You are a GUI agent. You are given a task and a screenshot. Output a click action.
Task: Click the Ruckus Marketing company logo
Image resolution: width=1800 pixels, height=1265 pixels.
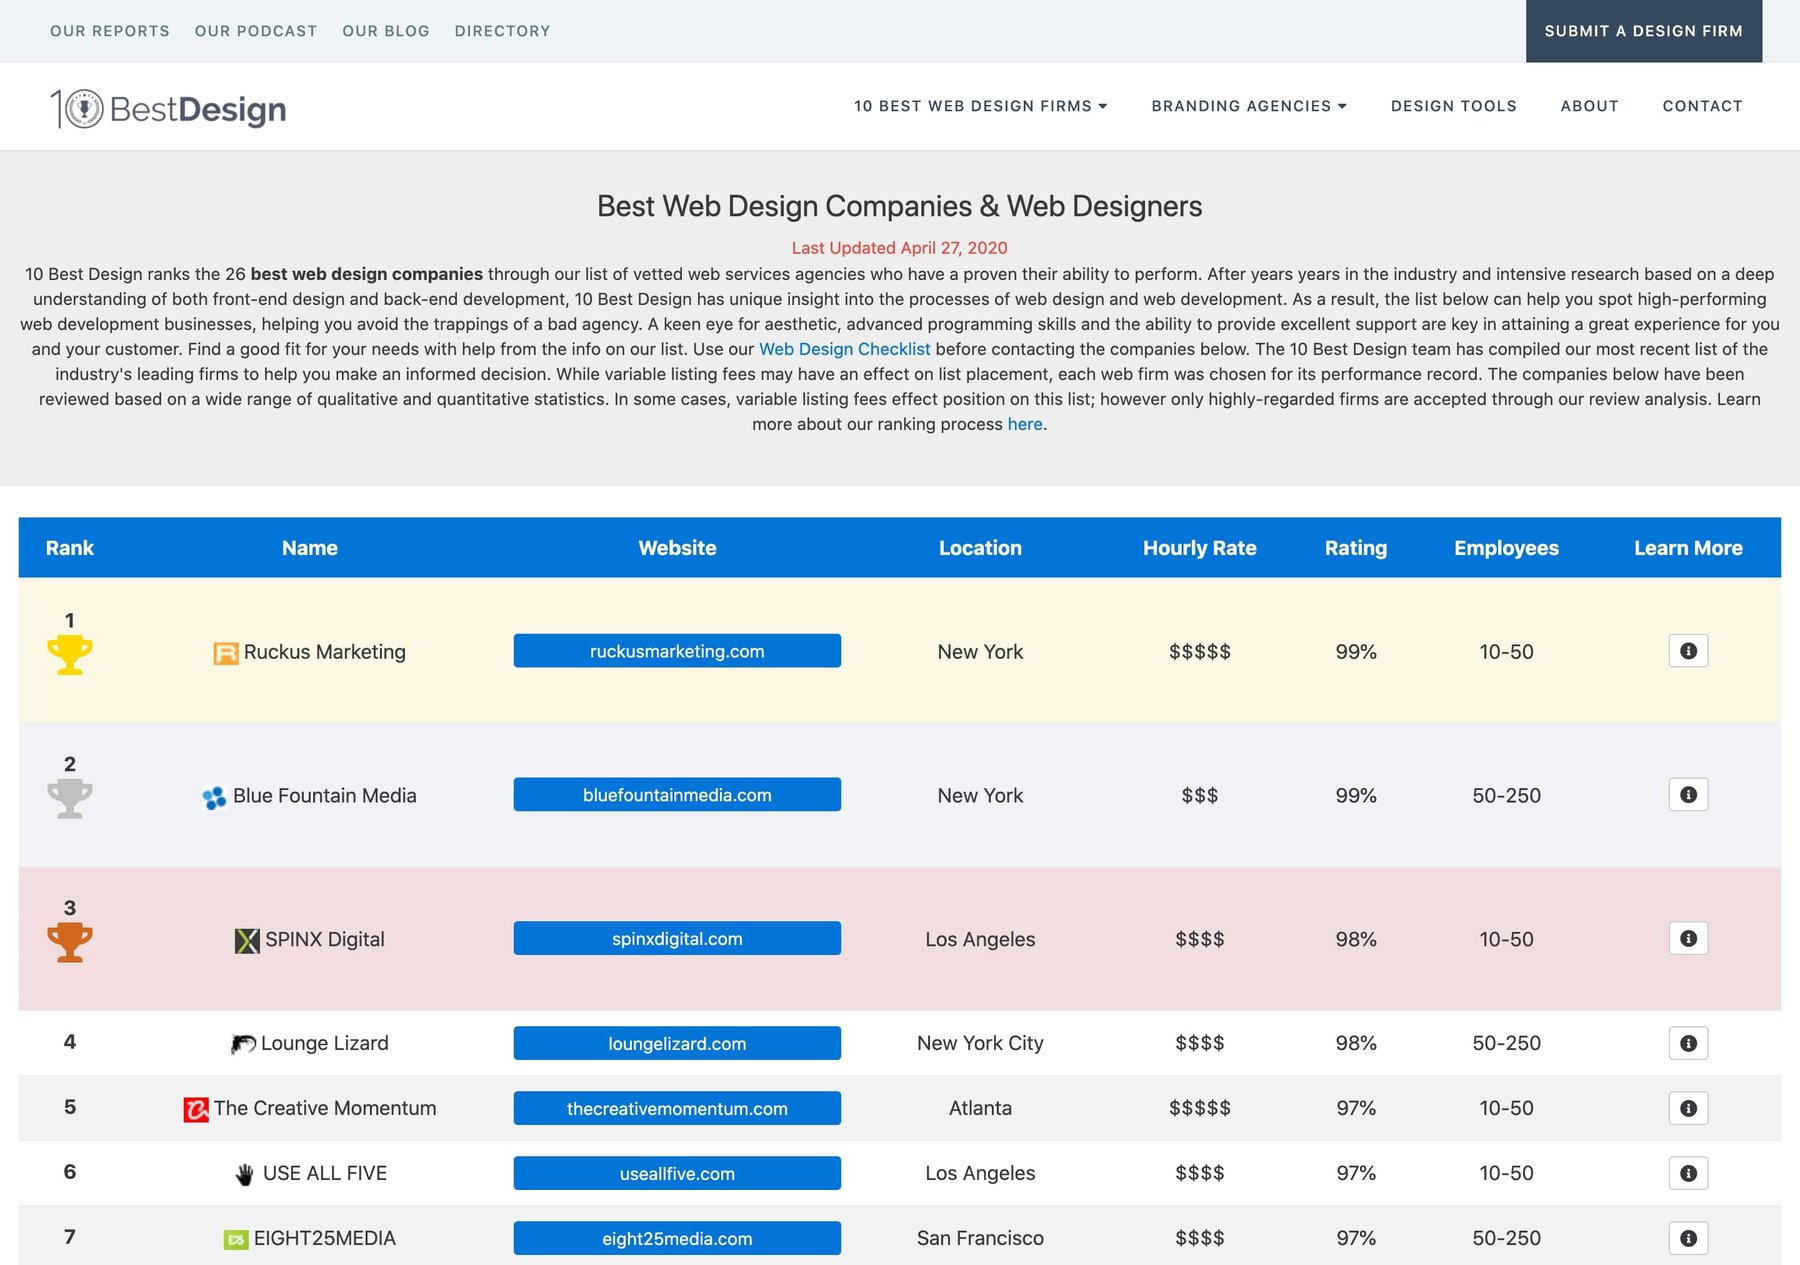pyautogui.click(x=224, y=651)
